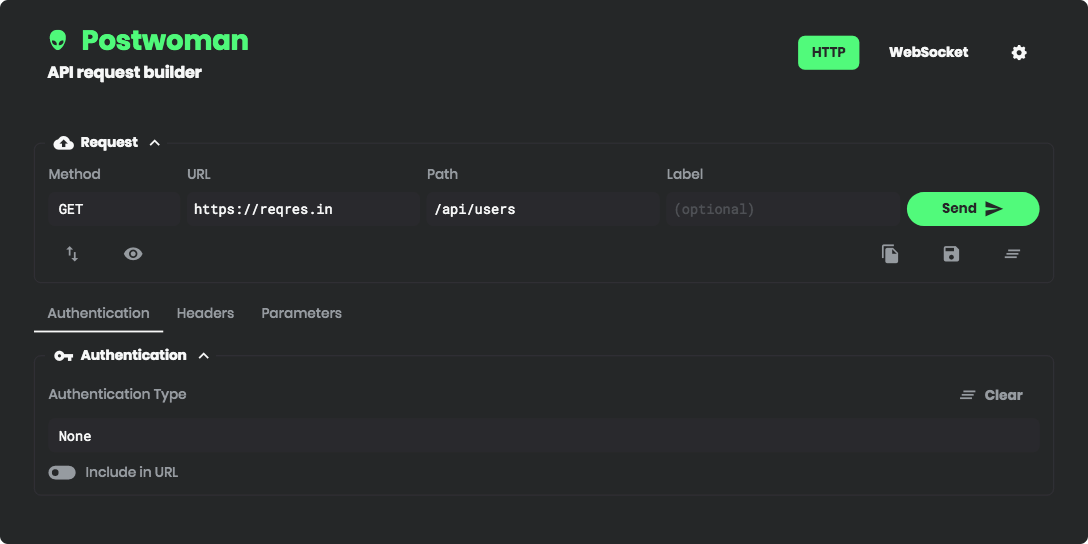Screen dimensions: 1088x544
Task: Toggle the eye preview icon
Action: [x=133, y=254]
